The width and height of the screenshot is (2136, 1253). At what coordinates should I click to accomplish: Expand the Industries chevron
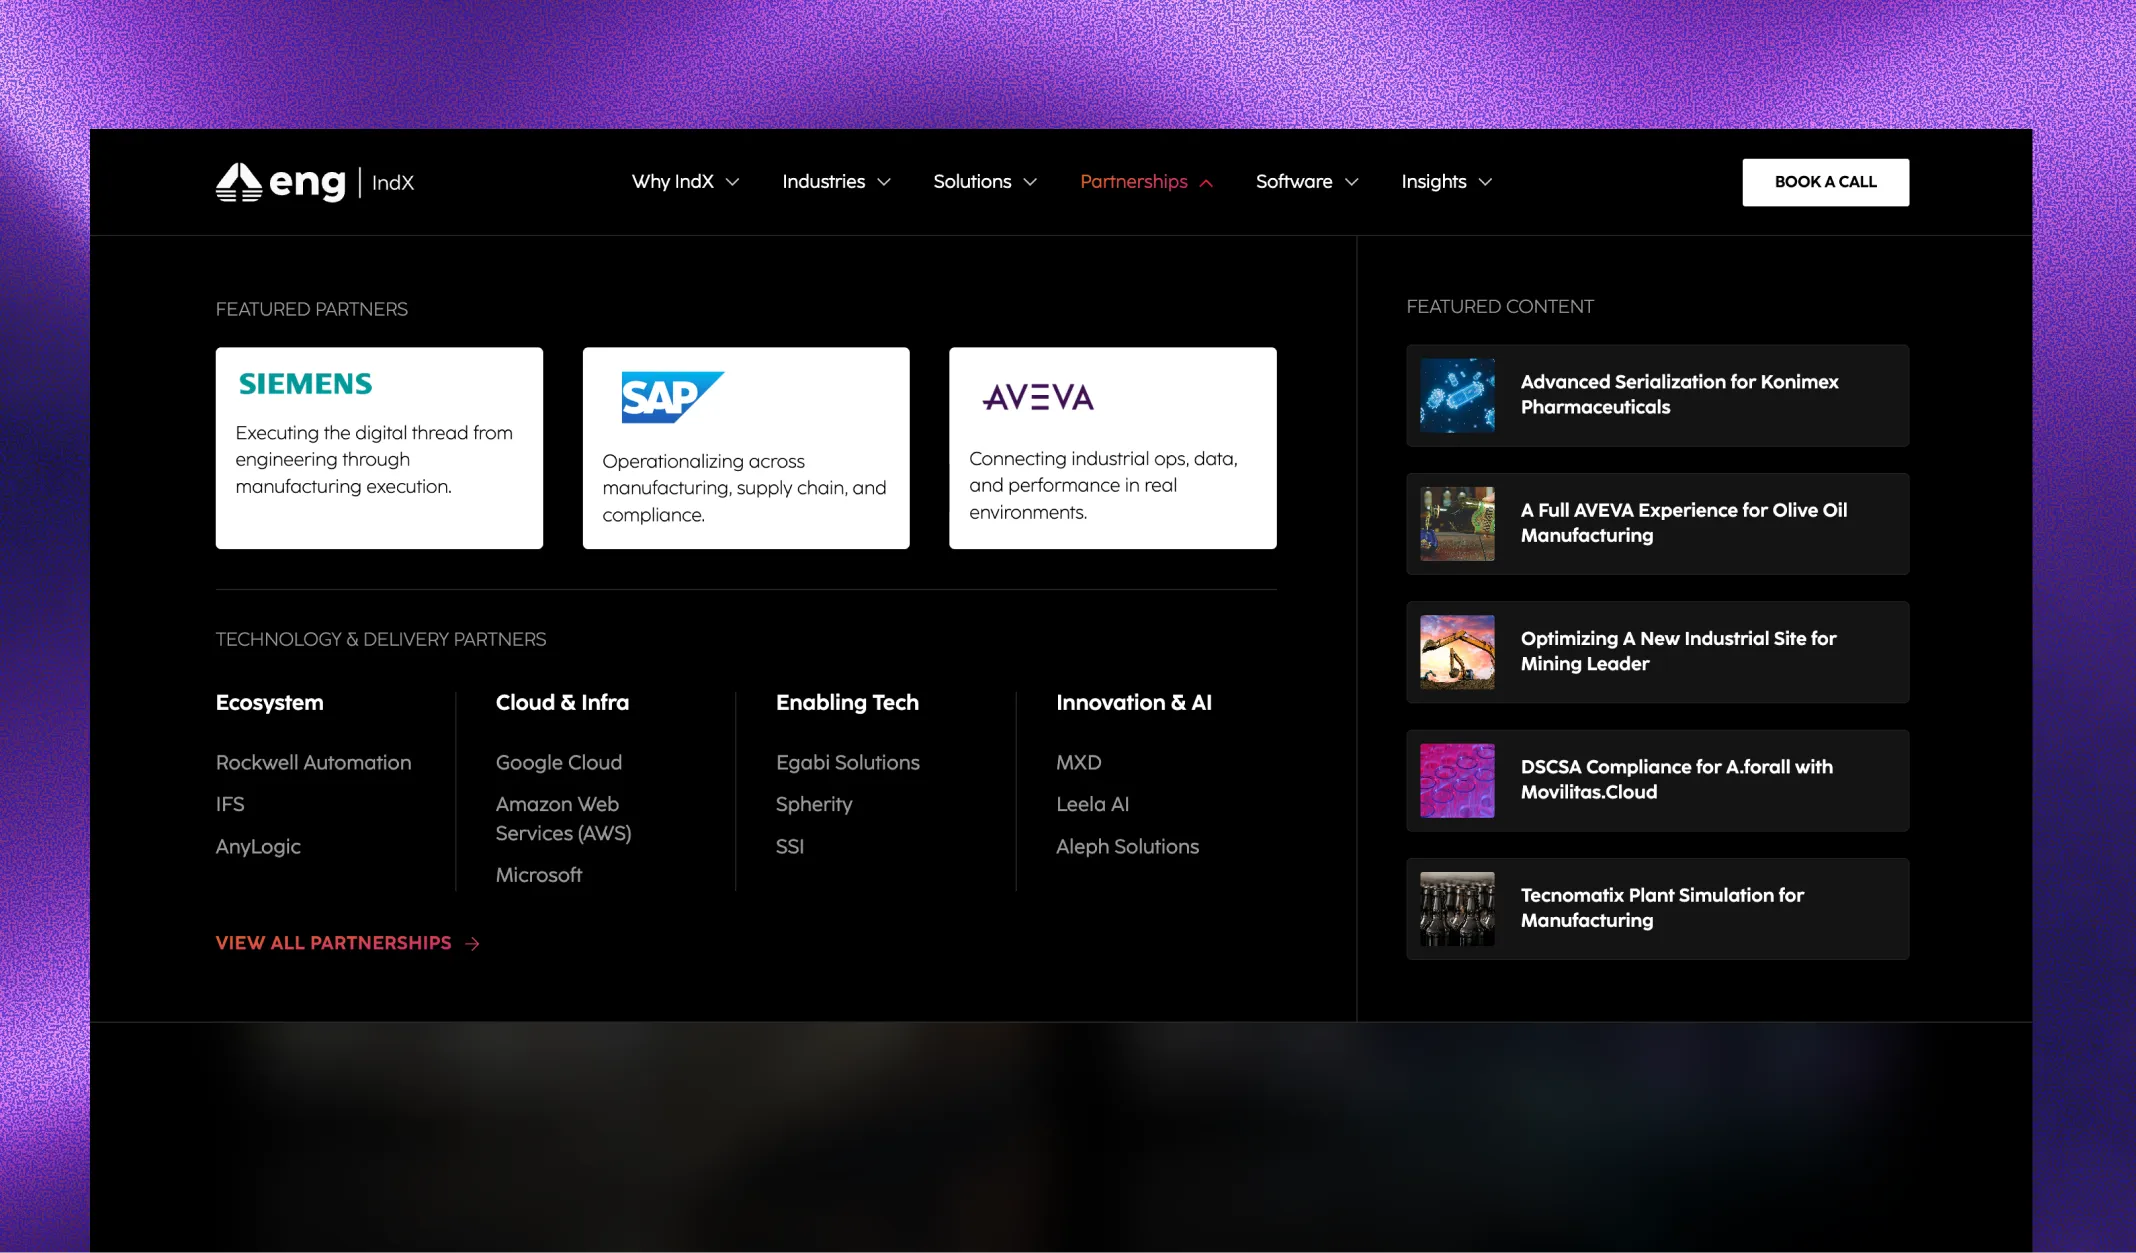[x=883, y=182]
